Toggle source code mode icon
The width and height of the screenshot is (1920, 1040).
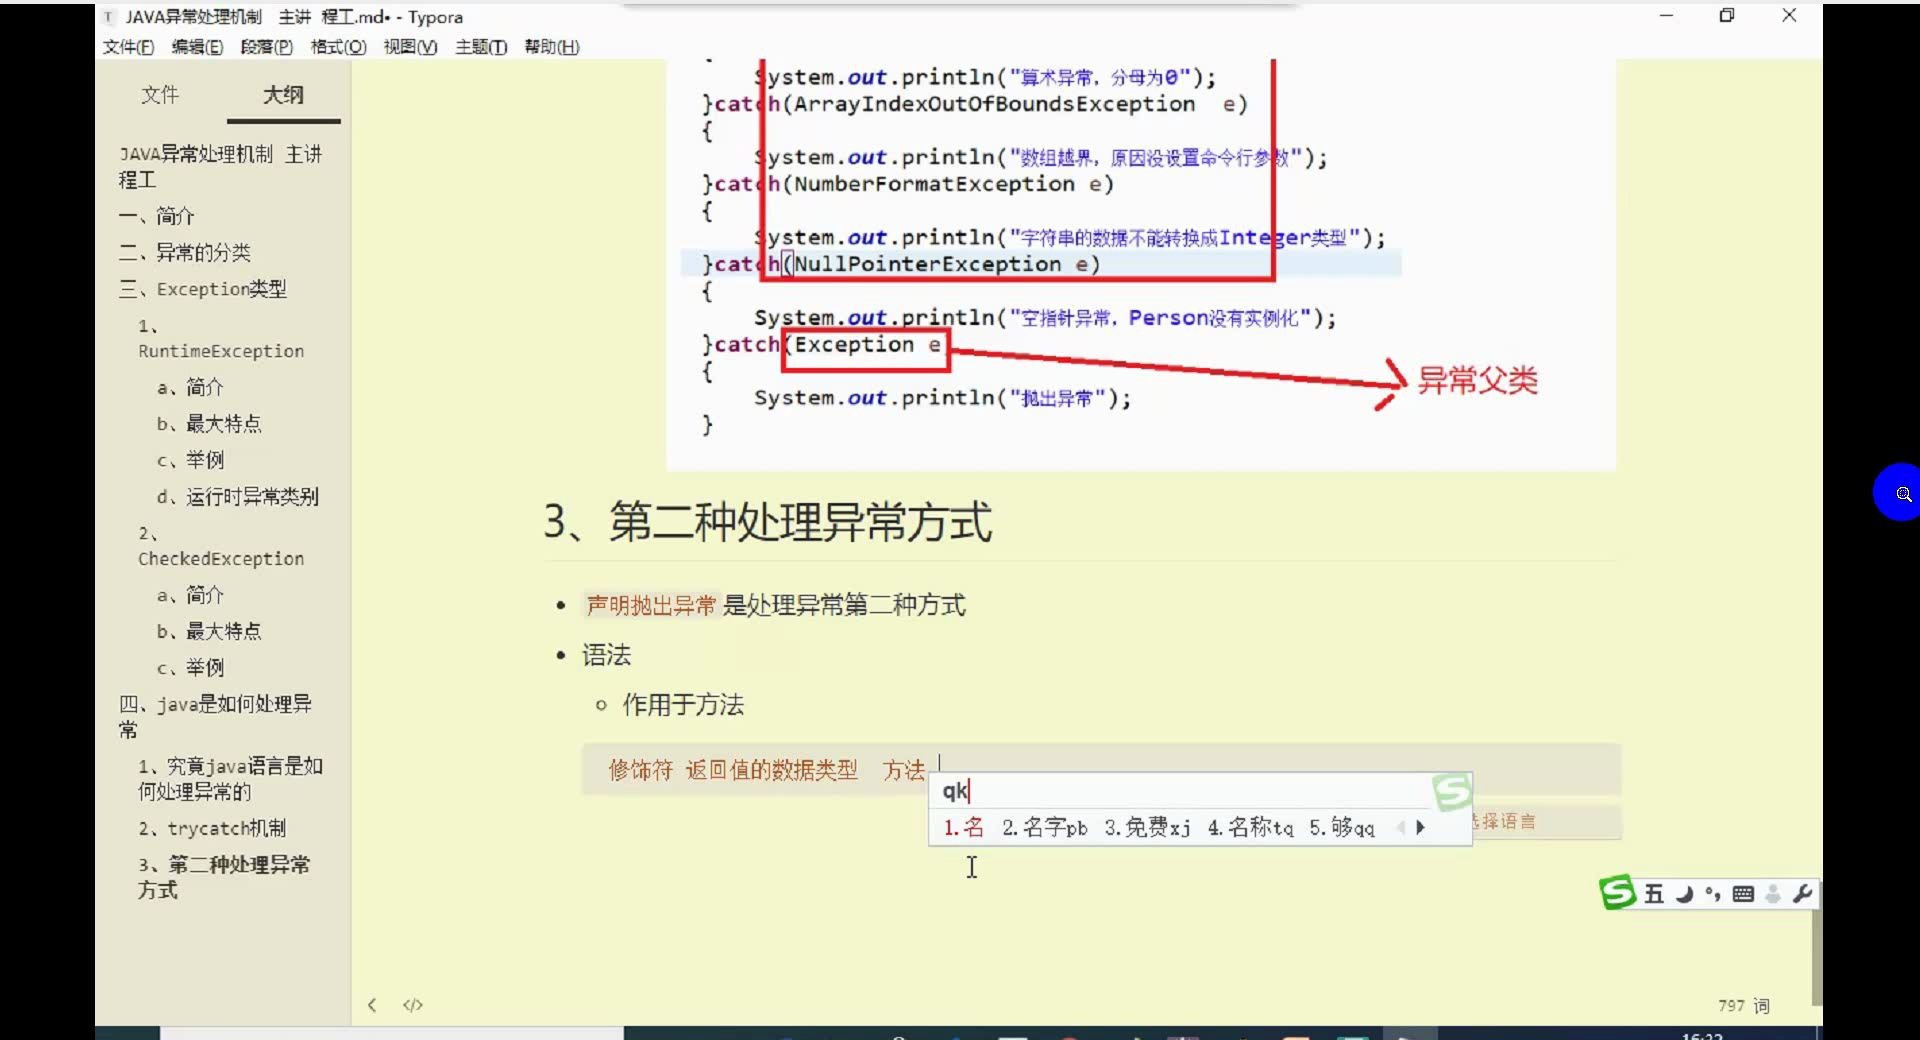(x=413, y=1005)
